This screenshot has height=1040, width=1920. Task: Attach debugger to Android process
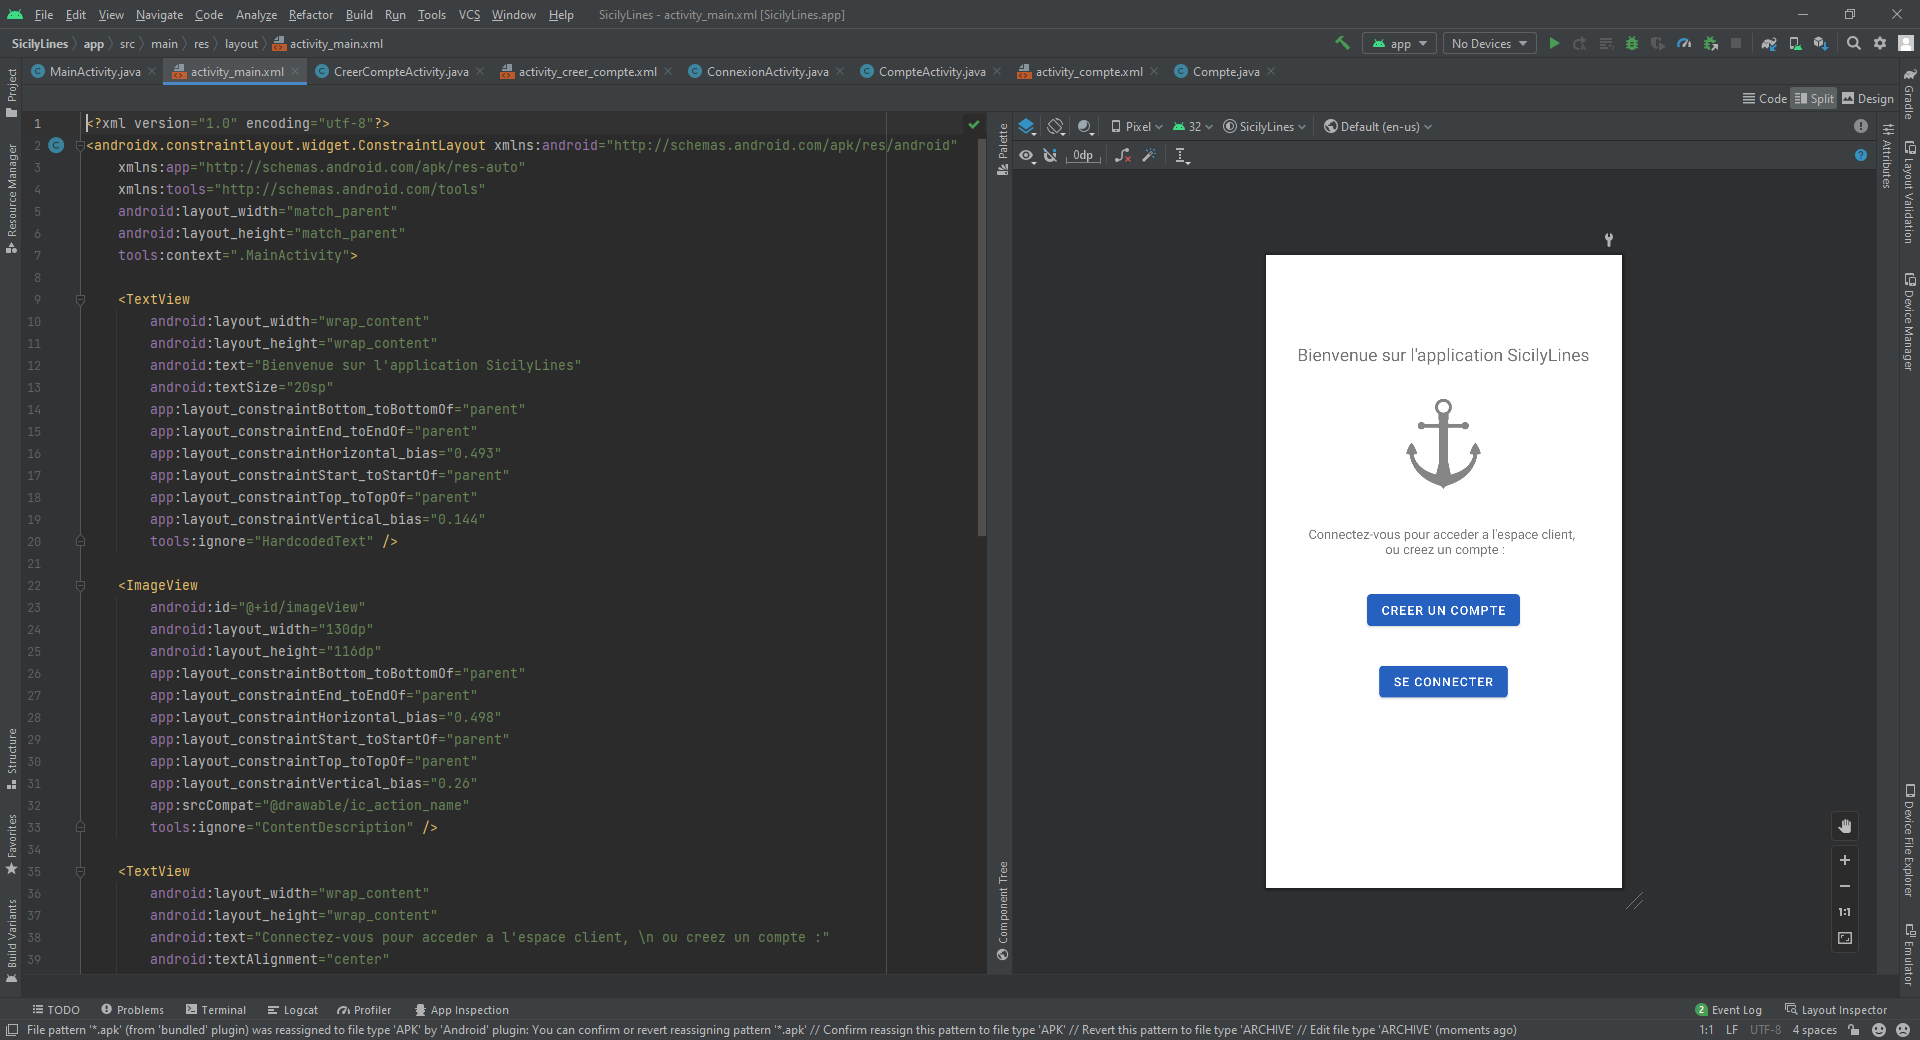point(1711,43)
